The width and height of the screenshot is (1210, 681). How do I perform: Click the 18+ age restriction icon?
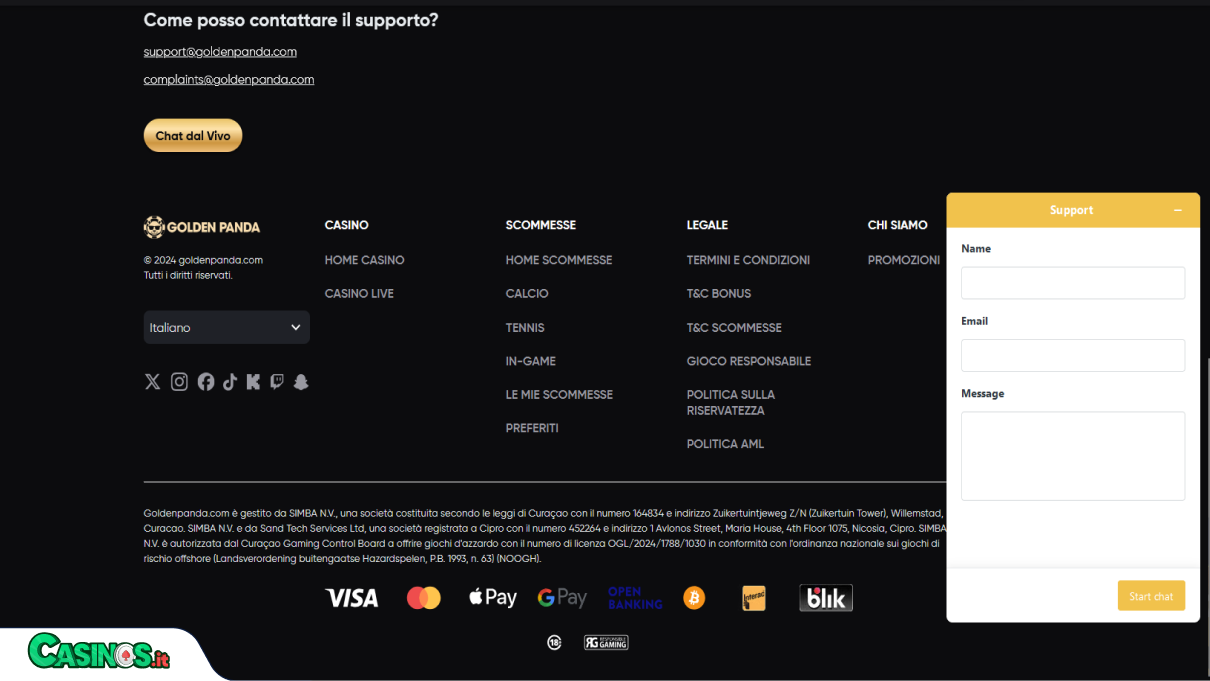tap(554, 643)
